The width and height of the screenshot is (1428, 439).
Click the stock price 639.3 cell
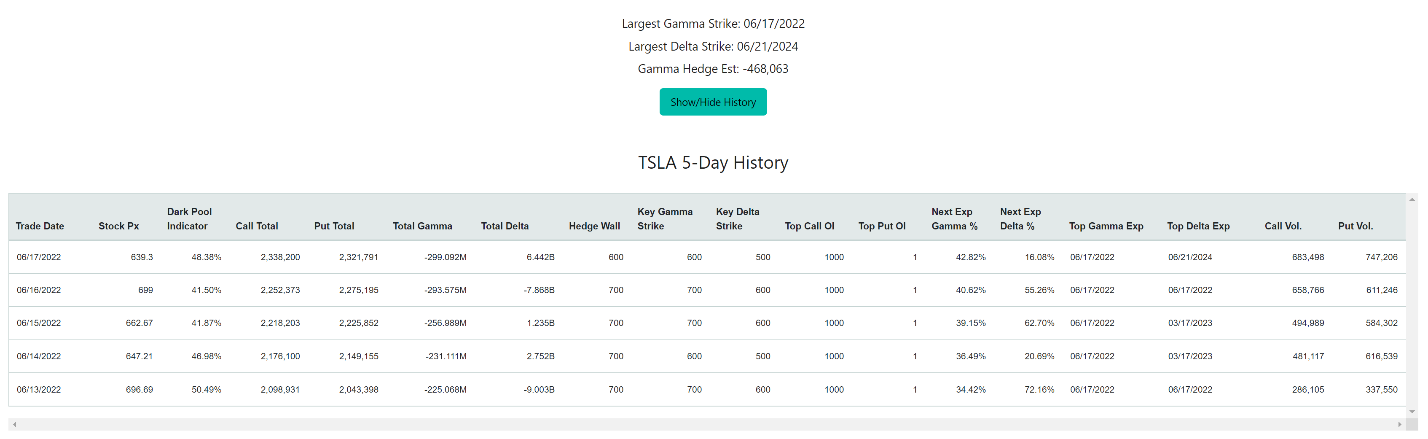141,257
